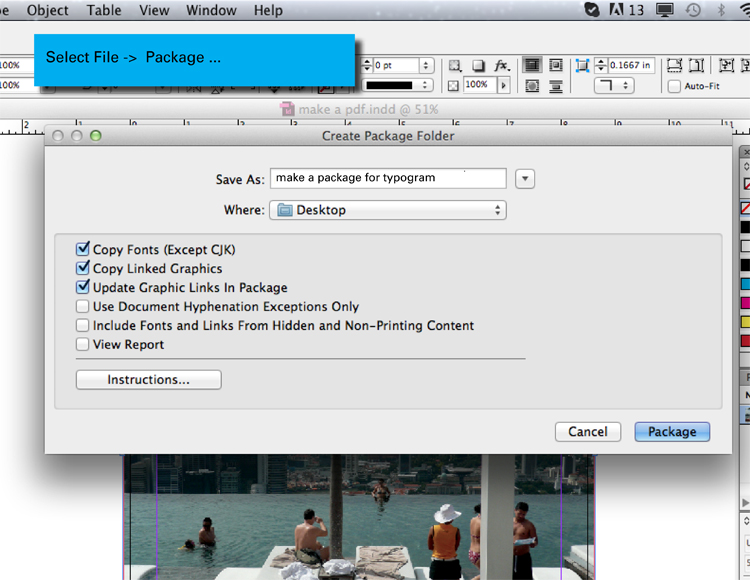Uncheck Copy Fonts (Except CJK)
The image size is (750, 580).
[83, 249]
